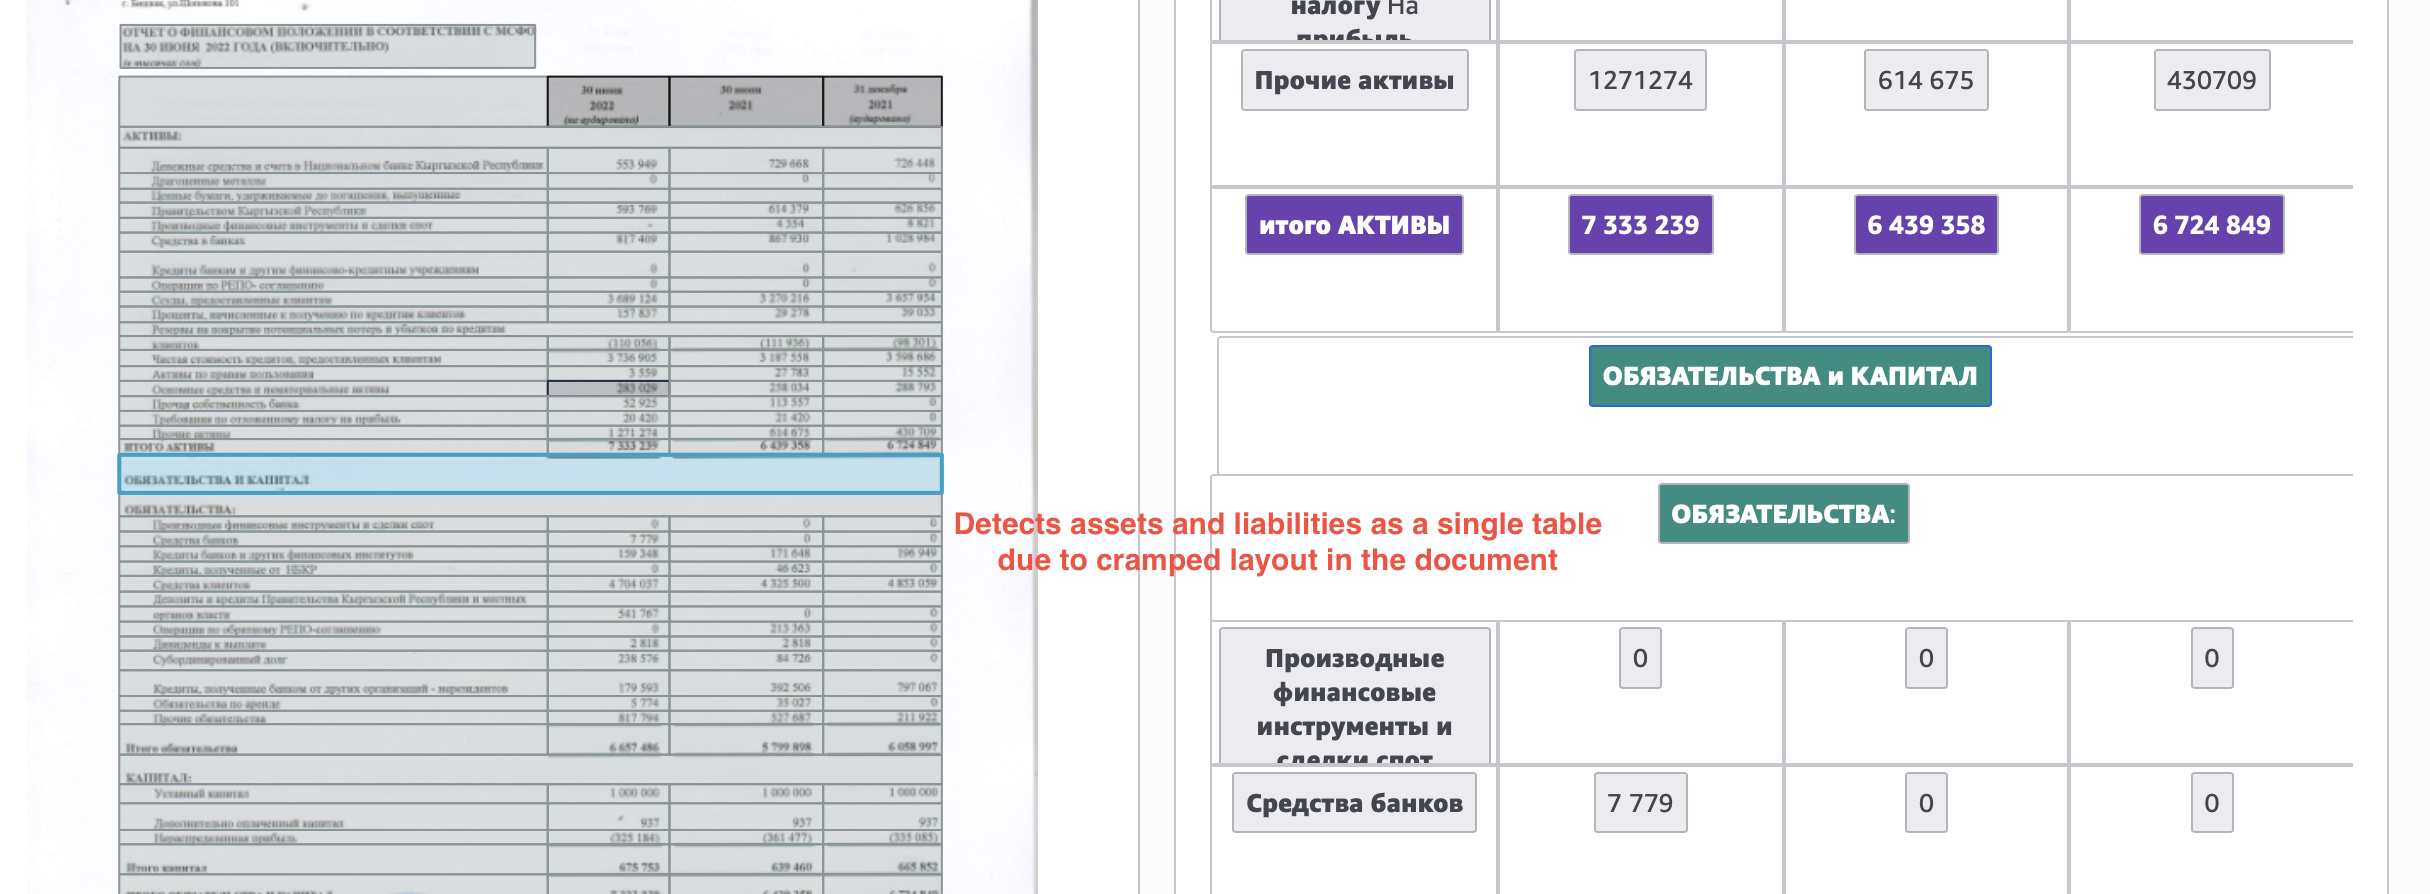Select the purple 6 724 849 total
The width and height of the screenshot is (2430, 894).
(2211, 225)
